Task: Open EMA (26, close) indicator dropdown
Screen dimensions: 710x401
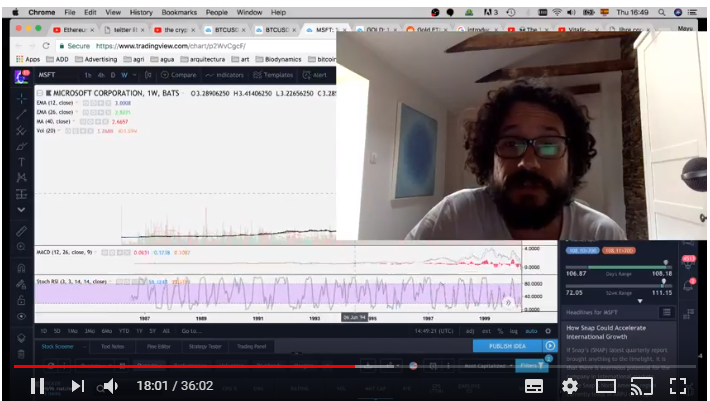Action: [76, 112]
